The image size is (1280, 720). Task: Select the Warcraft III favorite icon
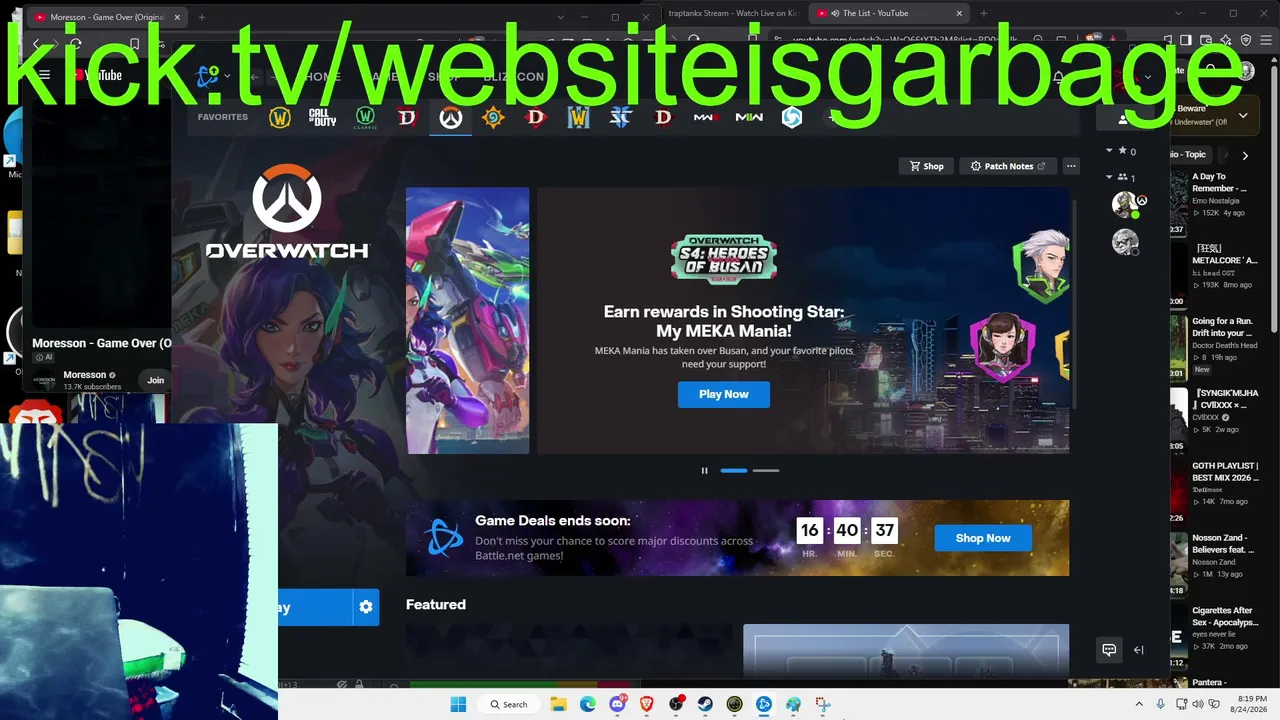[579, 118]
